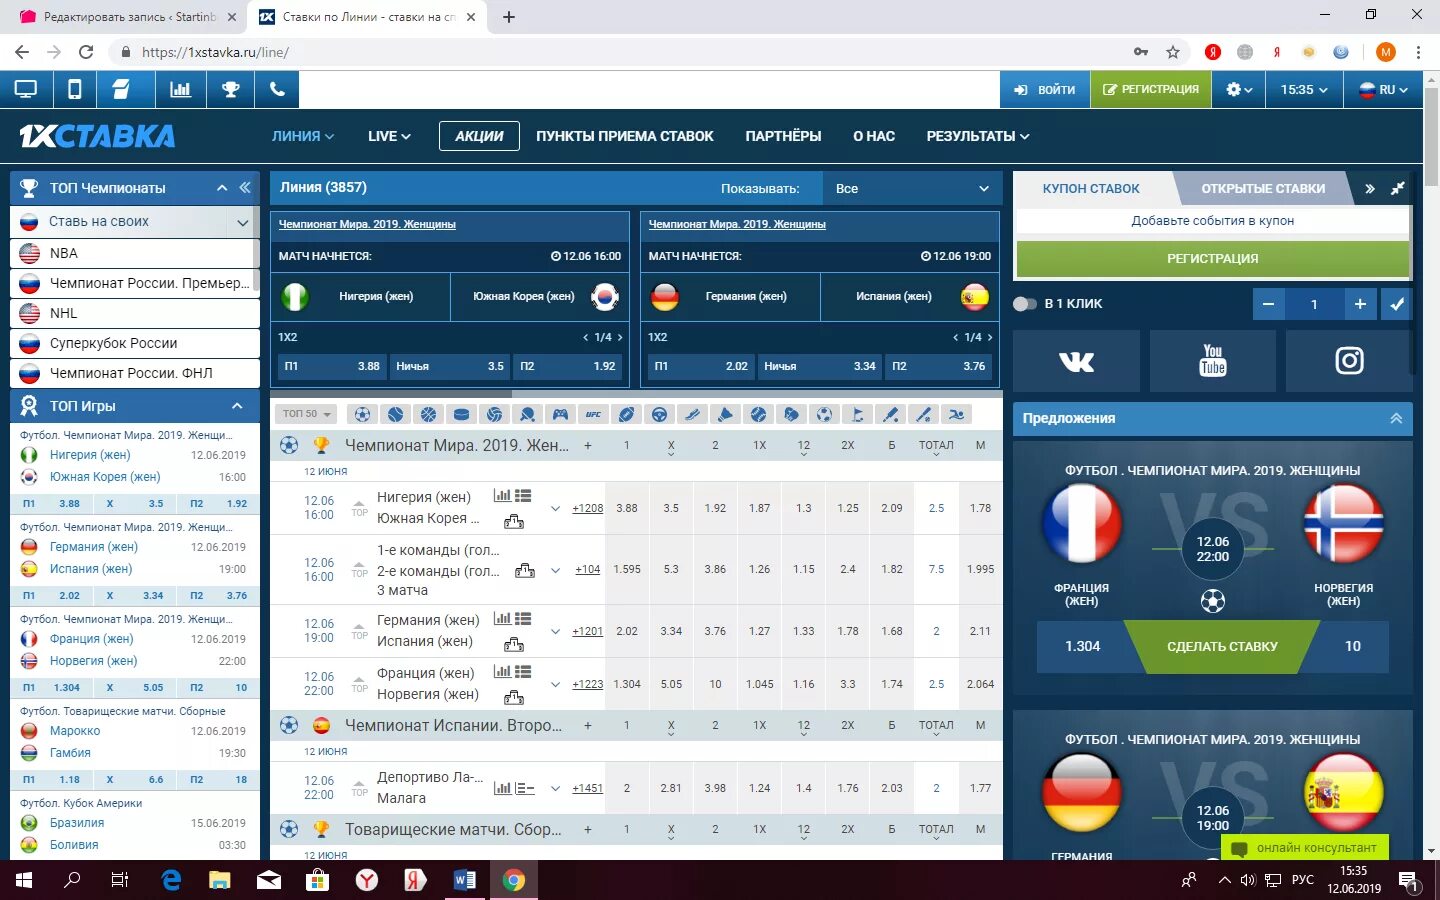This screenshot has width=1440, height=900.
Task: Decrease the one-click bet amount
Action: point(1268,304)
